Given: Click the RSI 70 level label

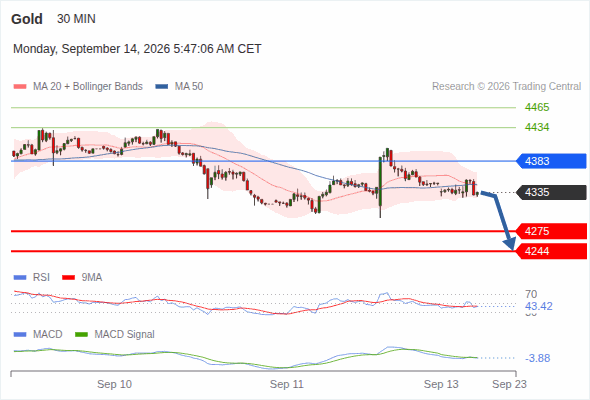Looking at the screenshot, I should point(531,294).
